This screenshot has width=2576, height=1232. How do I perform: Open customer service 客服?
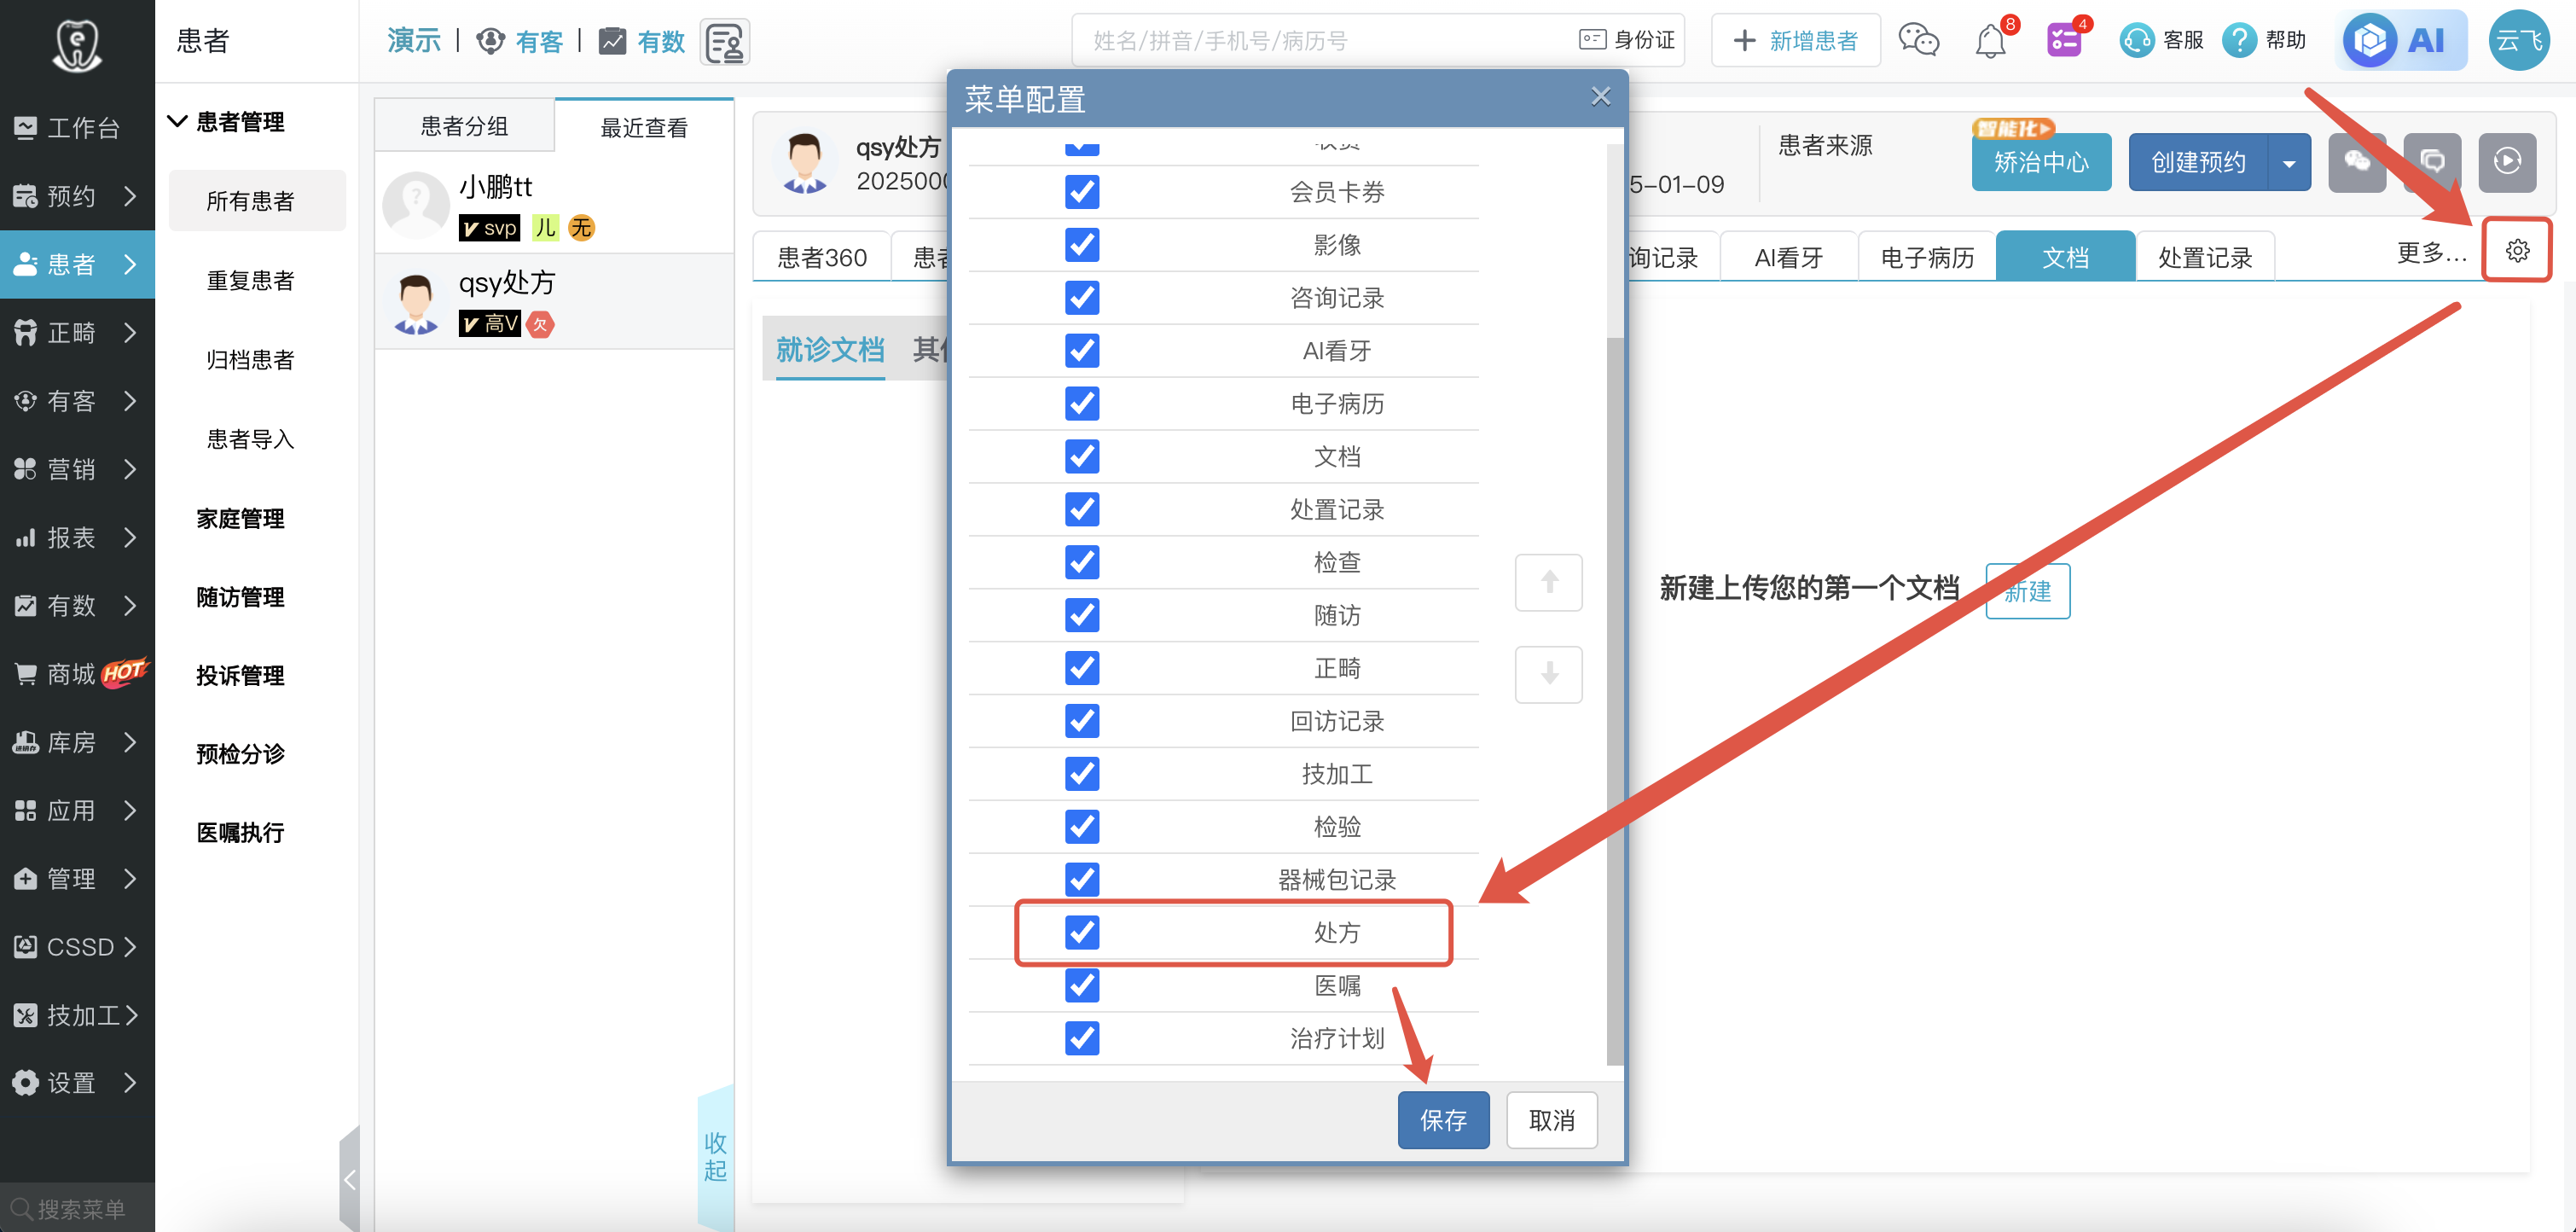(x=2162, y=41)
